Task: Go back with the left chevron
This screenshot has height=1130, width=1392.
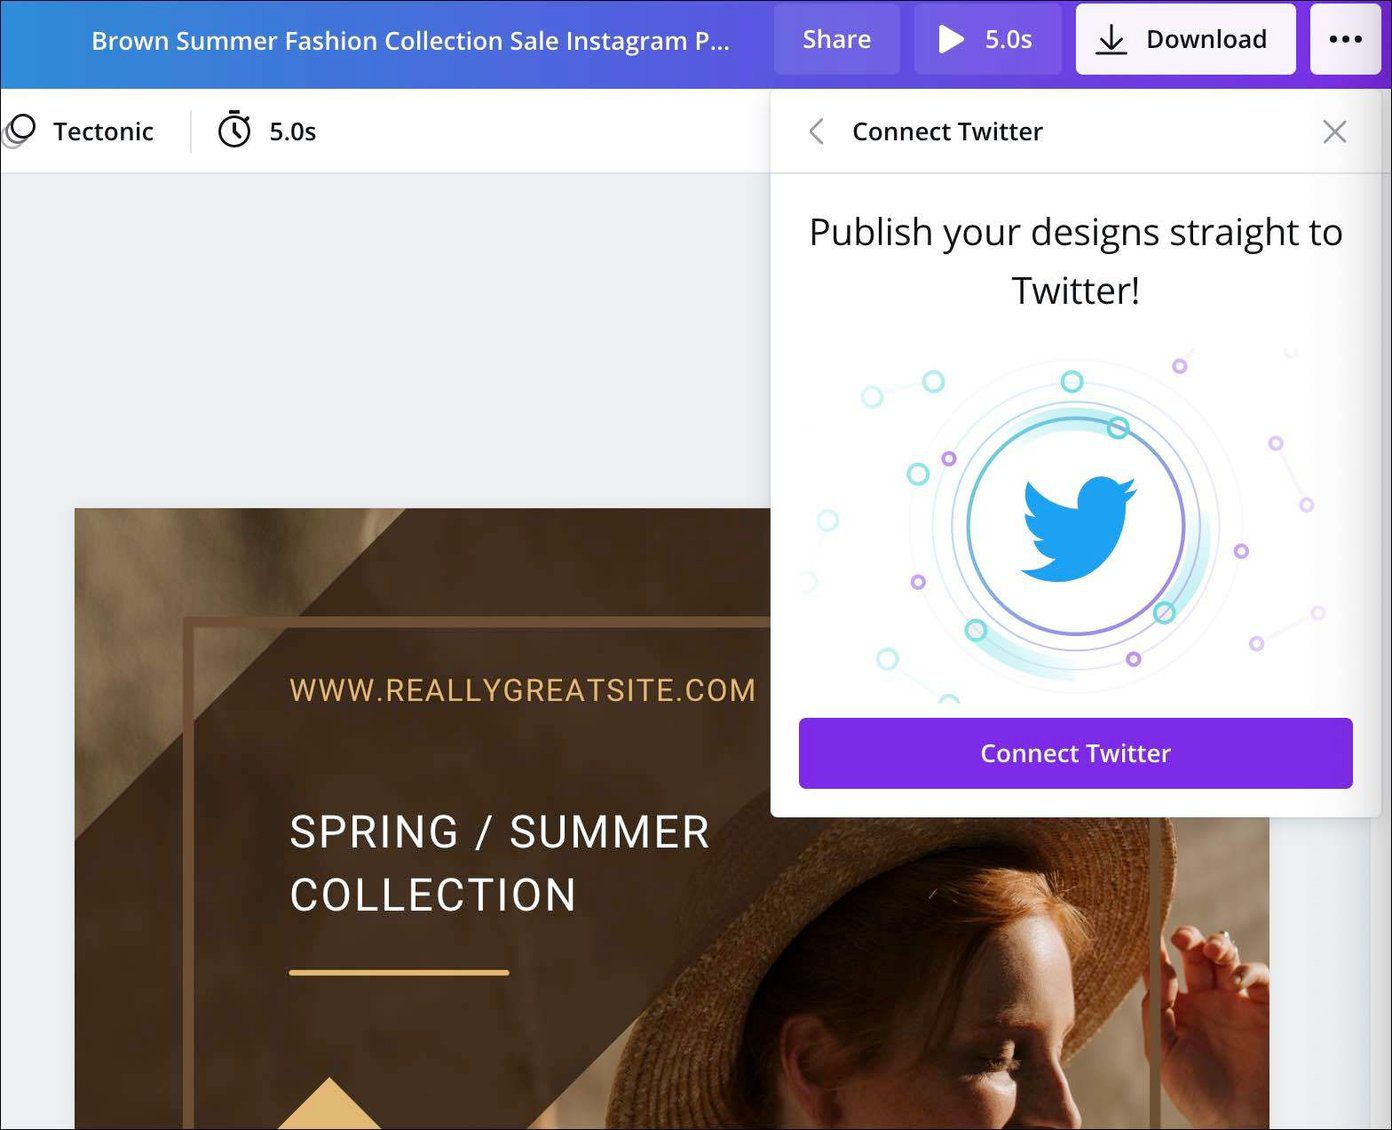Action: coord(816,131)
